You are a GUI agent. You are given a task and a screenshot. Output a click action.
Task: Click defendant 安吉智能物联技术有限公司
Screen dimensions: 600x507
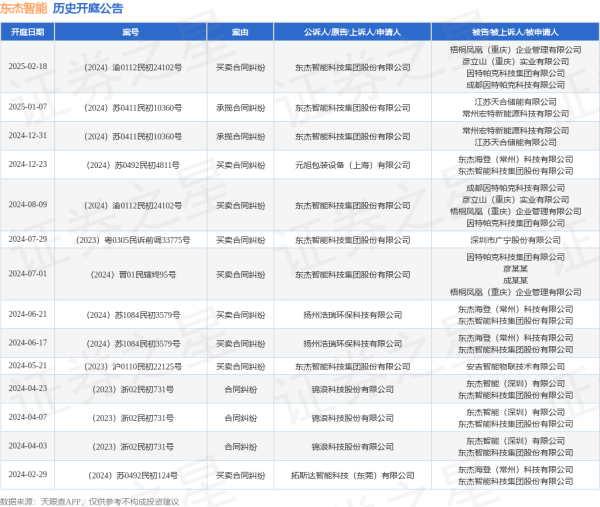(515, 367)
